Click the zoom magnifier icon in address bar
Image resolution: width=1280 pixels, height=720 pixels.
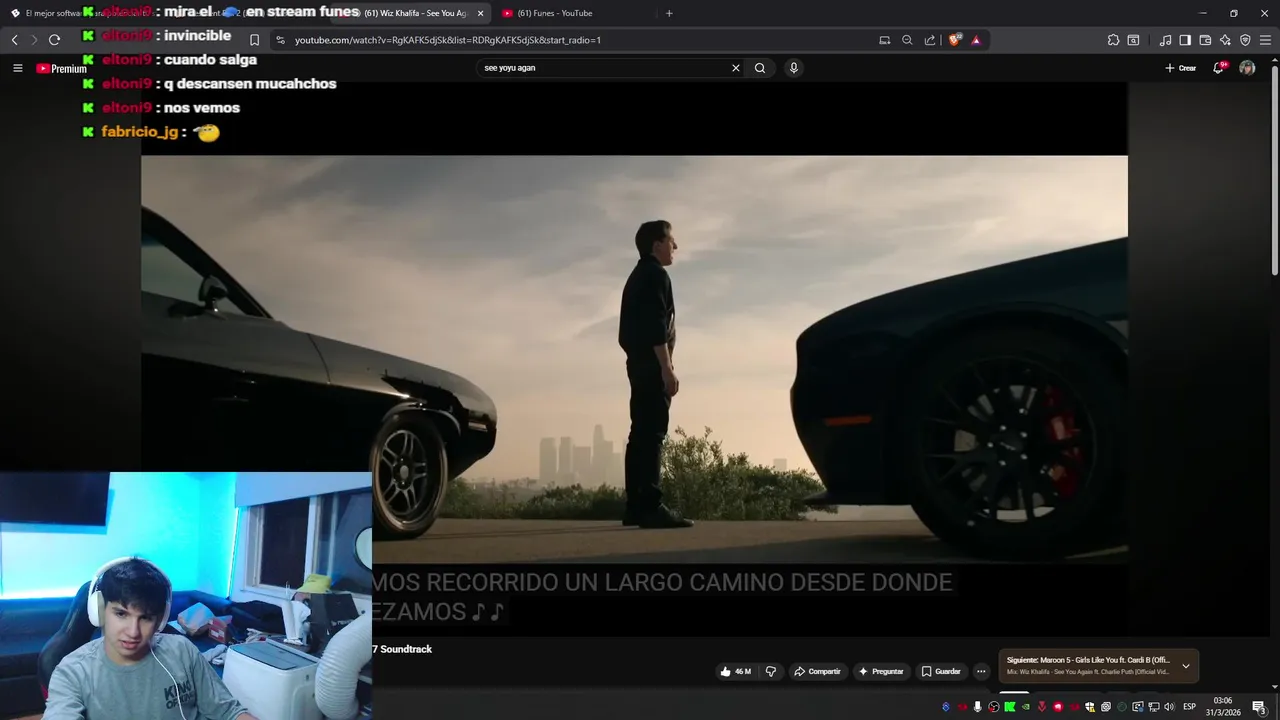tap(907, 40)
